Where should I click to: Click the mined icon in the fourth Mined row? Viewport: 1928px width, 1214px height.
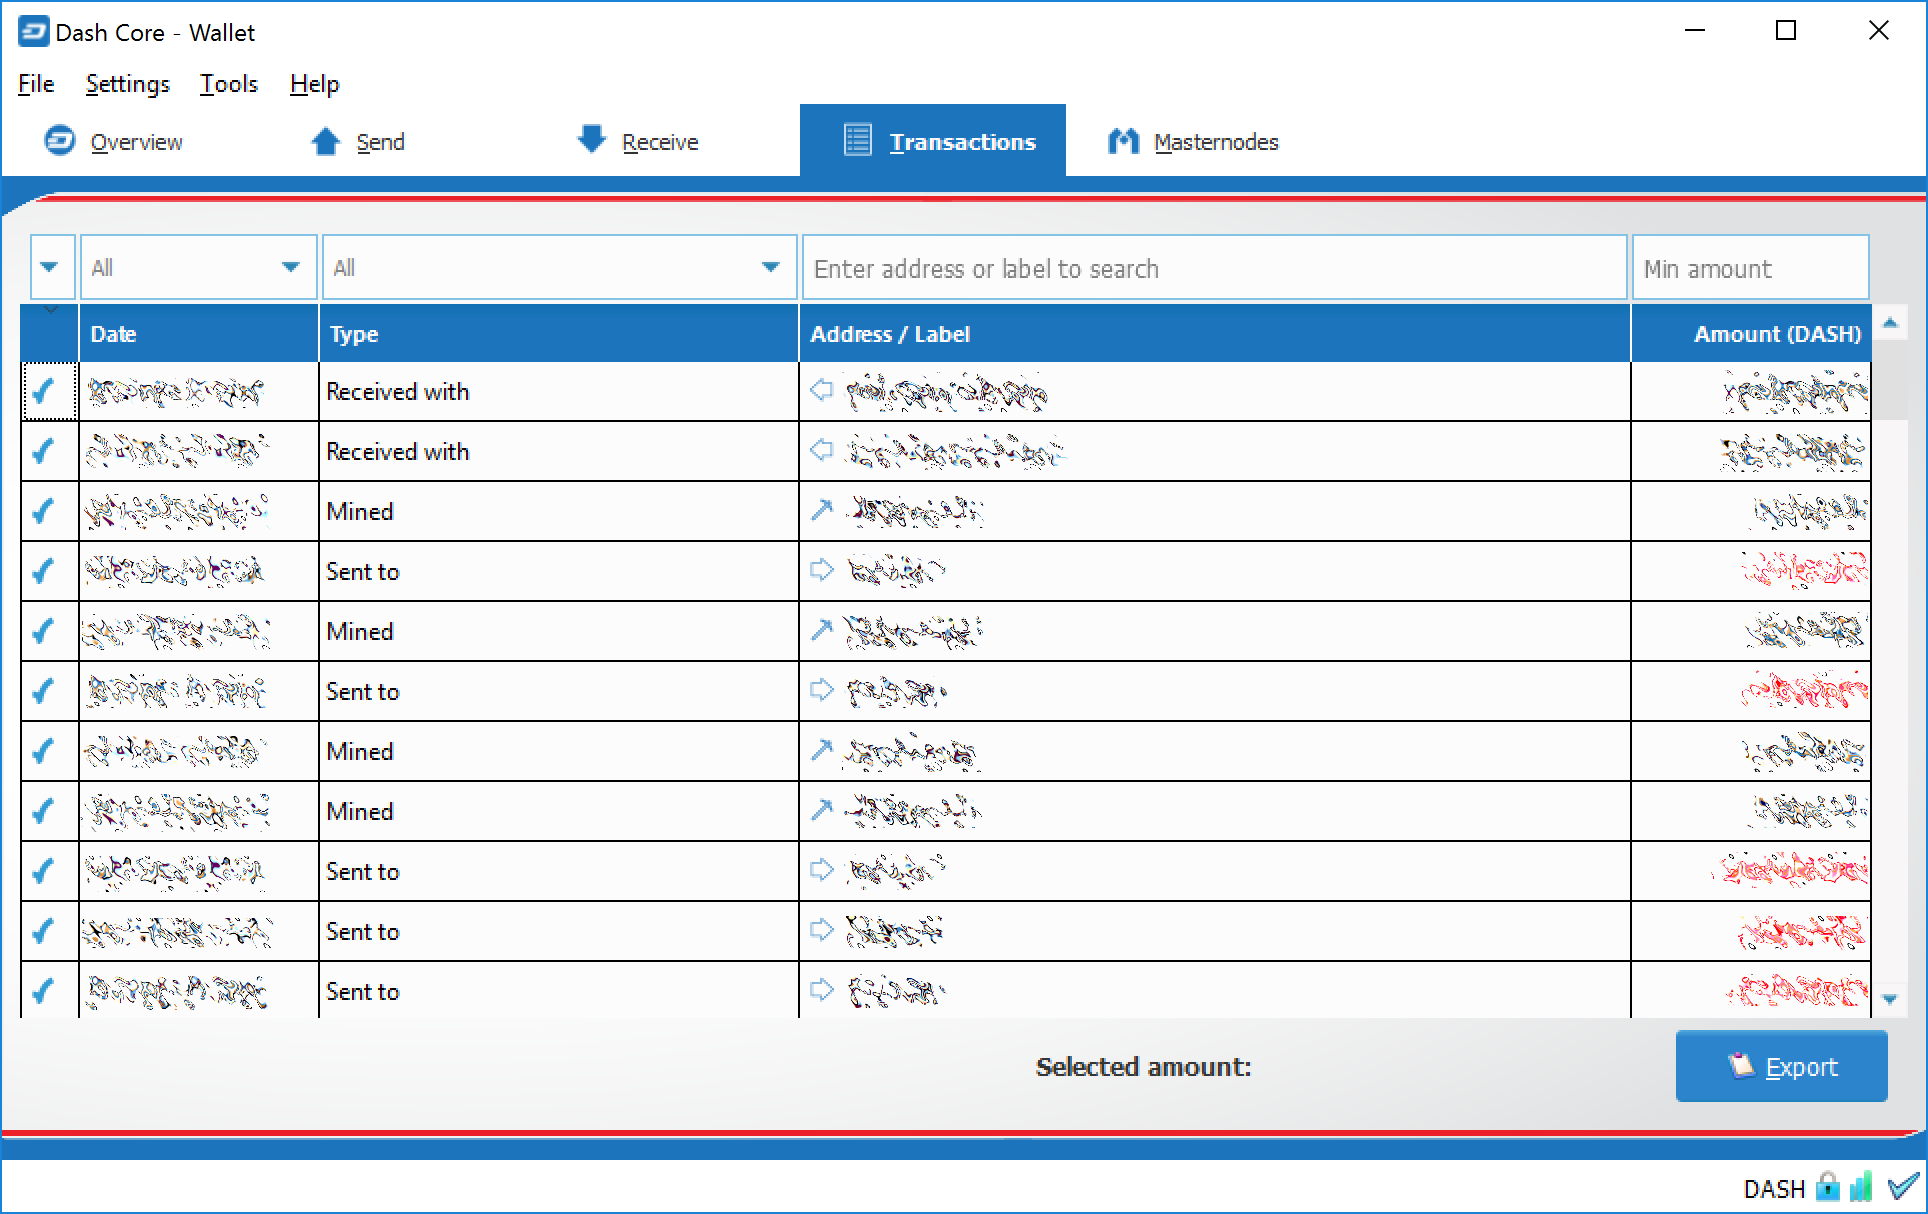(821, 810)
